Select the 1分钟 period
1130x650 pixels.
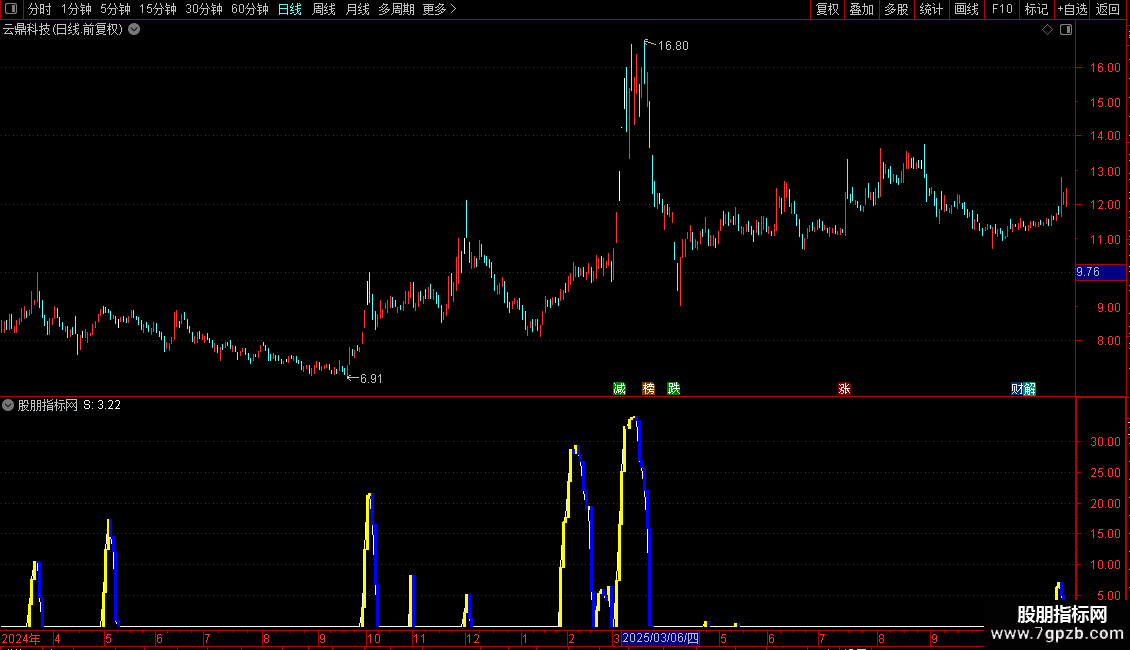point(76,9)
